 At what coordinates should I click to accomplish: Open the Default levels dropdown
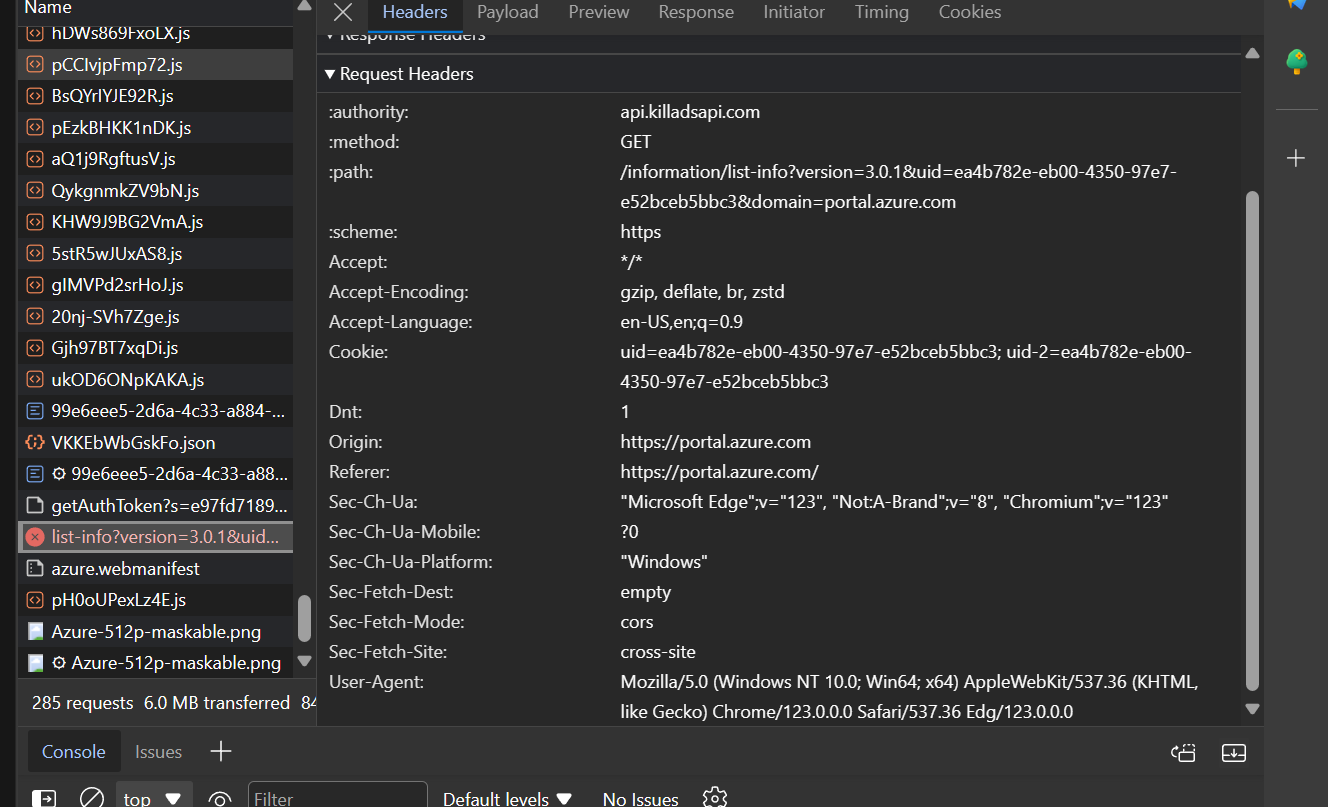click(507, 799)
